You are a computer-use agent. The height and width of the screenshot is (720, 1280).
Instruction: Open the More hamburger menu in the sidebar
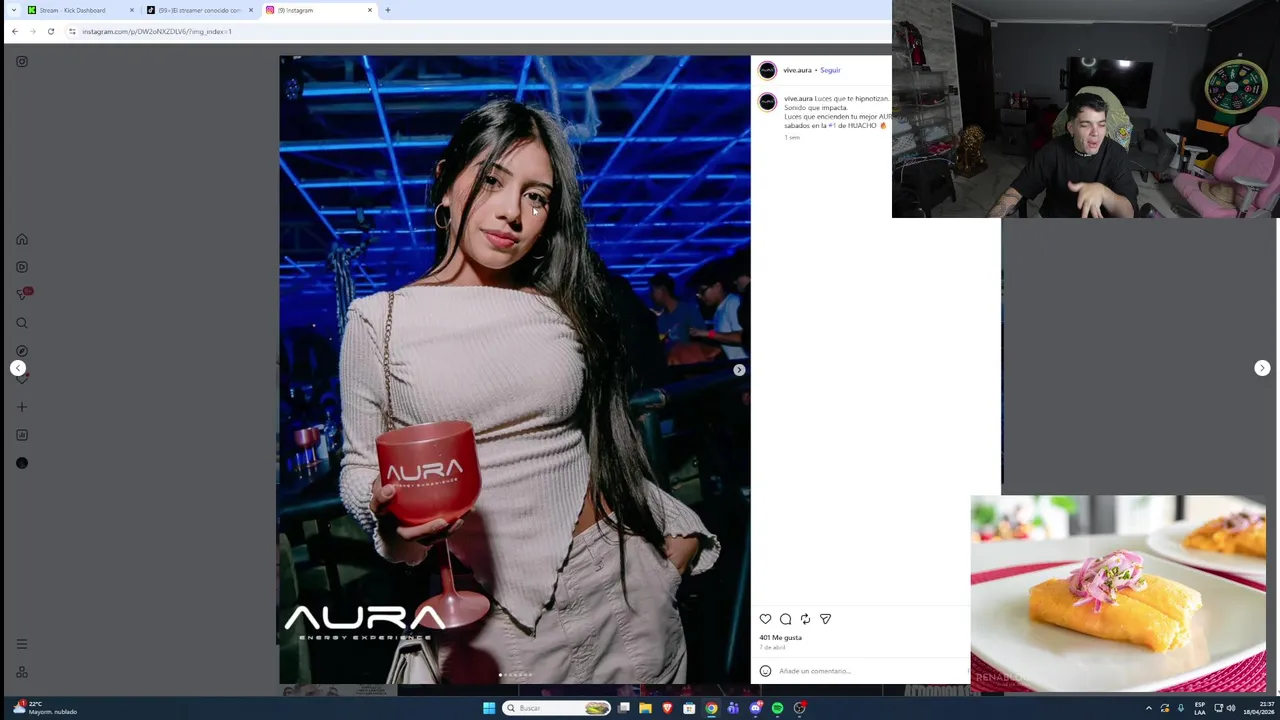[x=22, y=644]
